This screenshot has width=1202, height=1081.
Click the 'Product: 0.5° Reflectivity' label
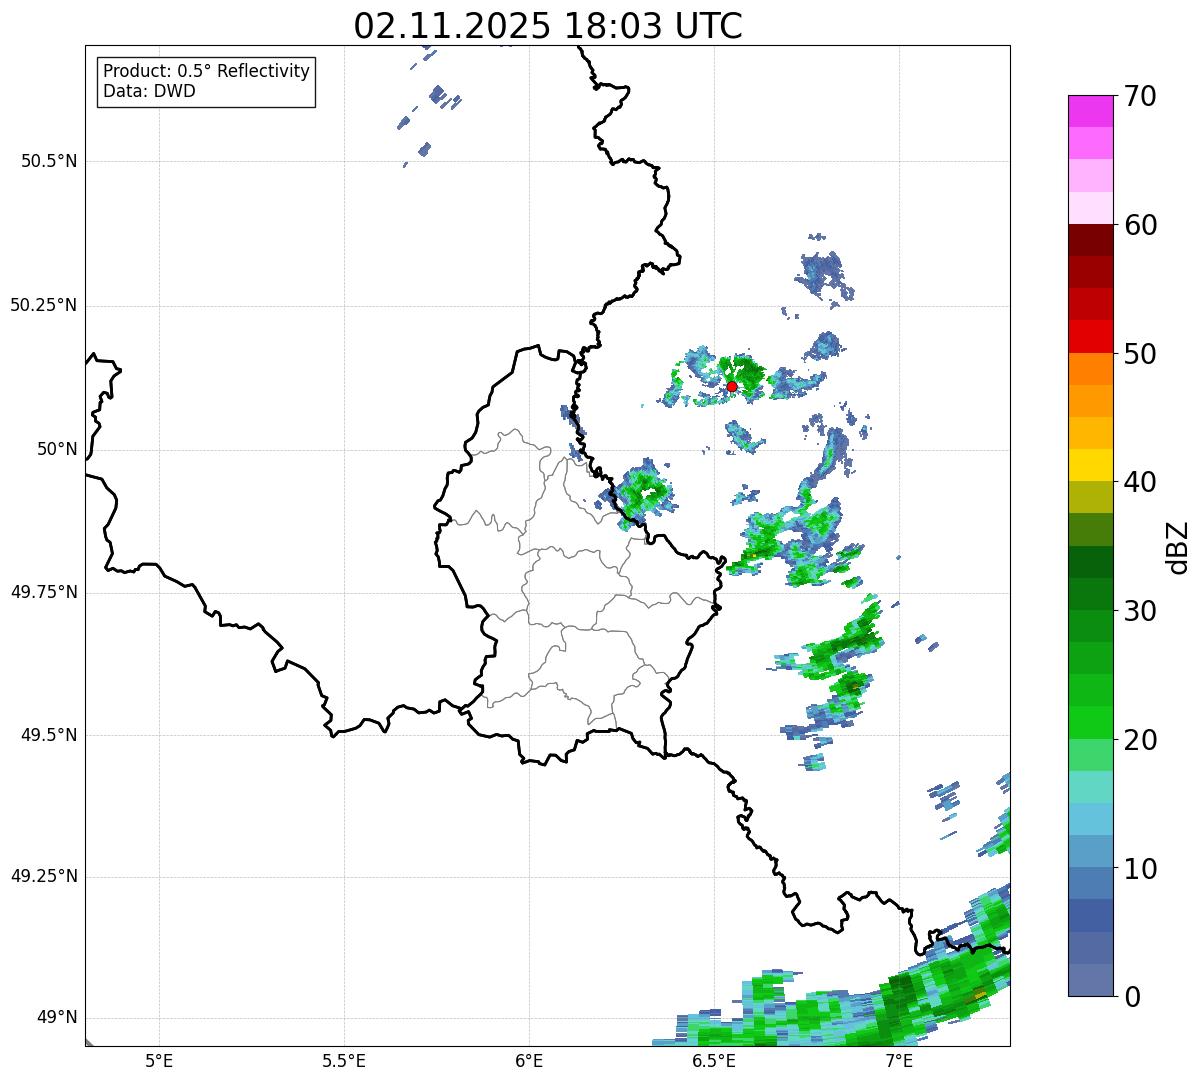pyautogui.click(x=206, y=72)
